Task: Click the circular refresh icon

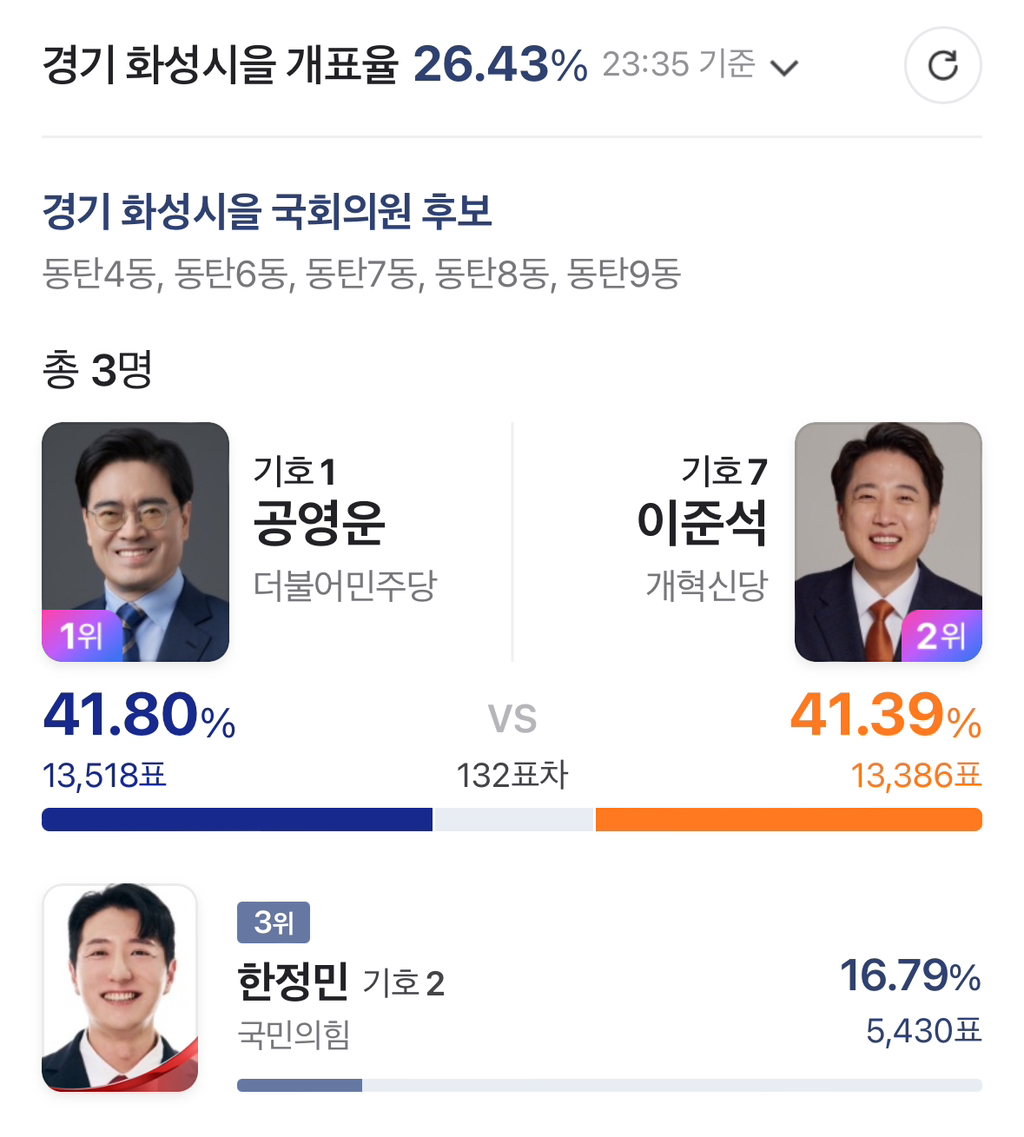Action: pos(943,65)
